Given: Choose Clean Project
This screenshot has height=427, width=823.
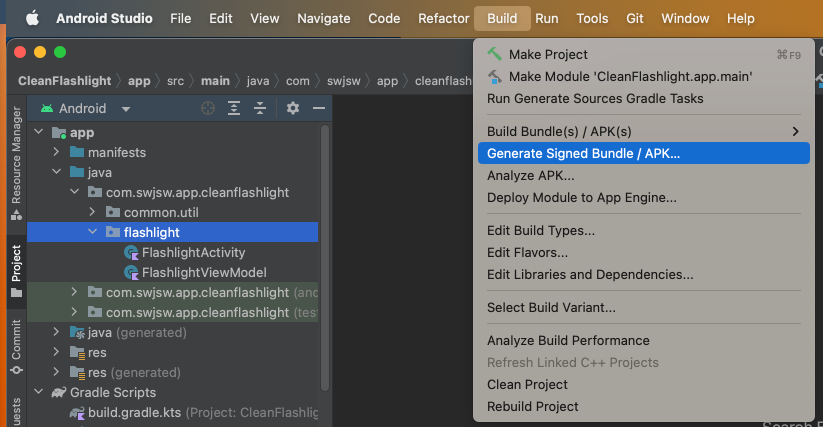Looking at the screenshot, I should tap(643, 385).
